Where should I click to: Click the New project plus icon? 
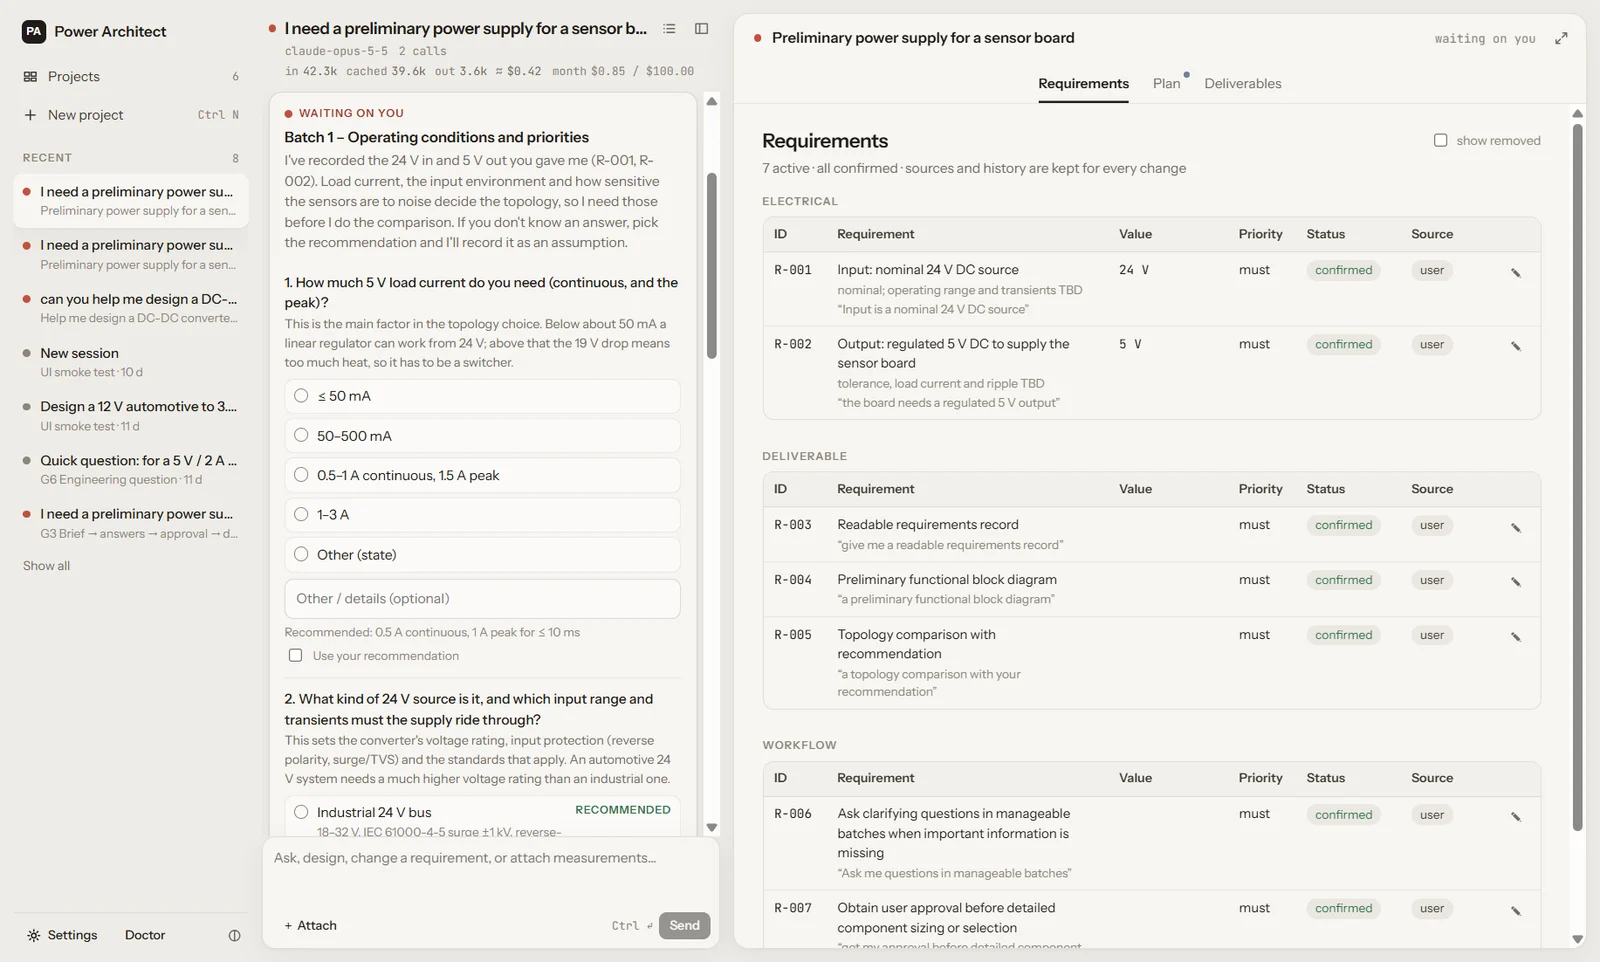30,115
